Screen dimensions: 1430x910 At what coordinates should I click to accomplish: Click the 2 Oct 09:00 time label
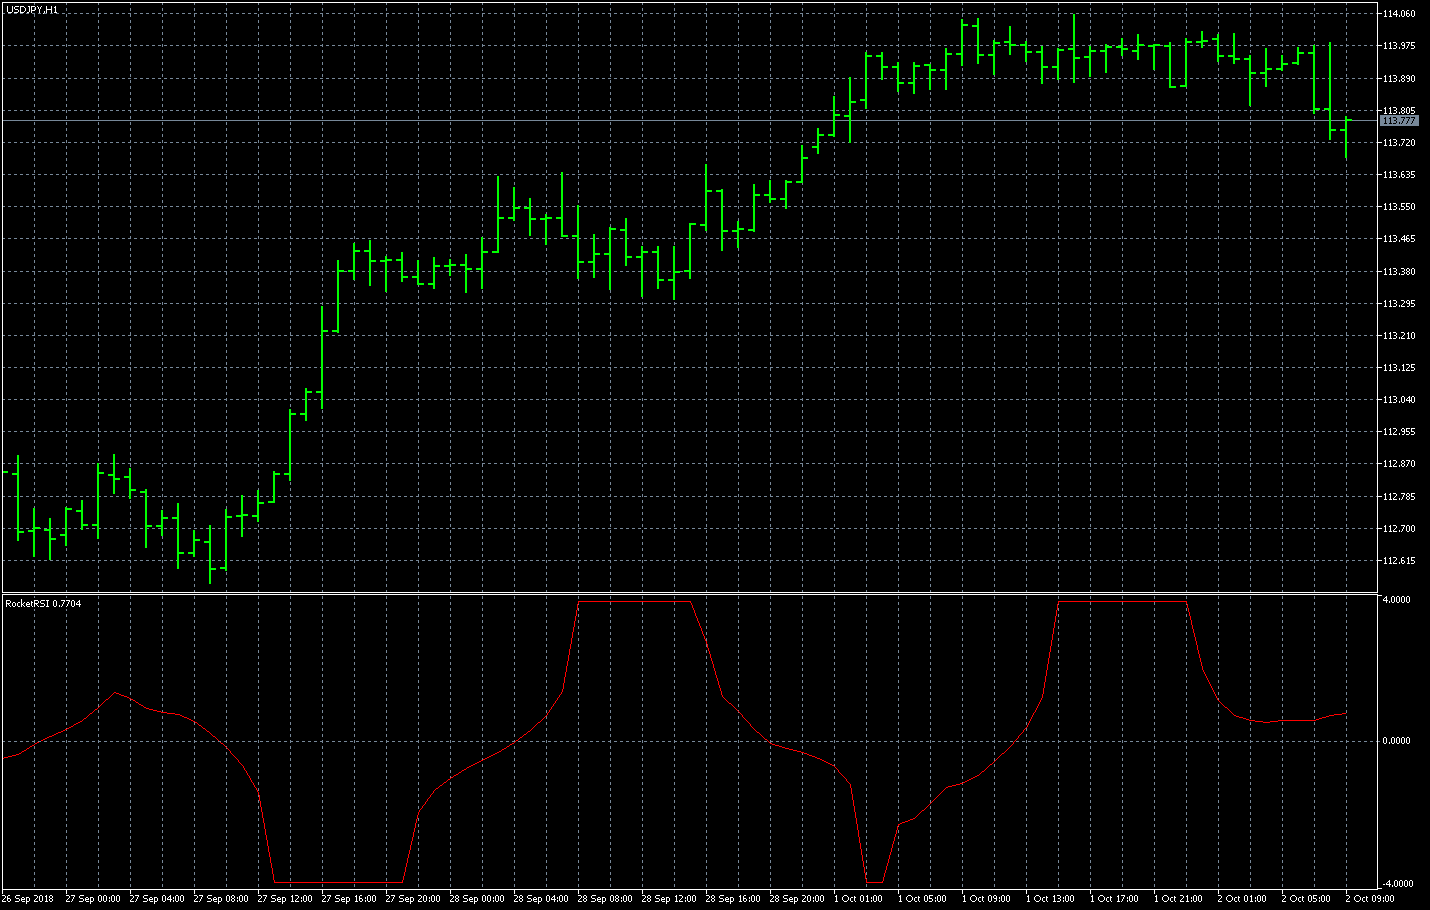[x=1370, y=899]
